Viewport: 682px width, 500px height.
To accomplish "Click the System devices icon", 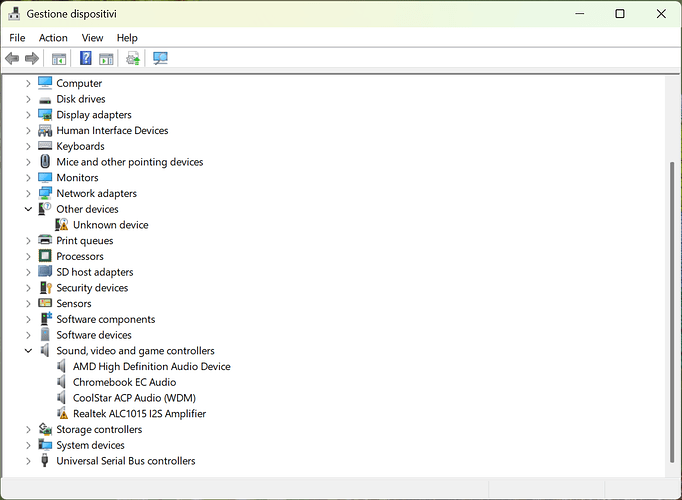I will pyautogui.click(x=45, y=444).
